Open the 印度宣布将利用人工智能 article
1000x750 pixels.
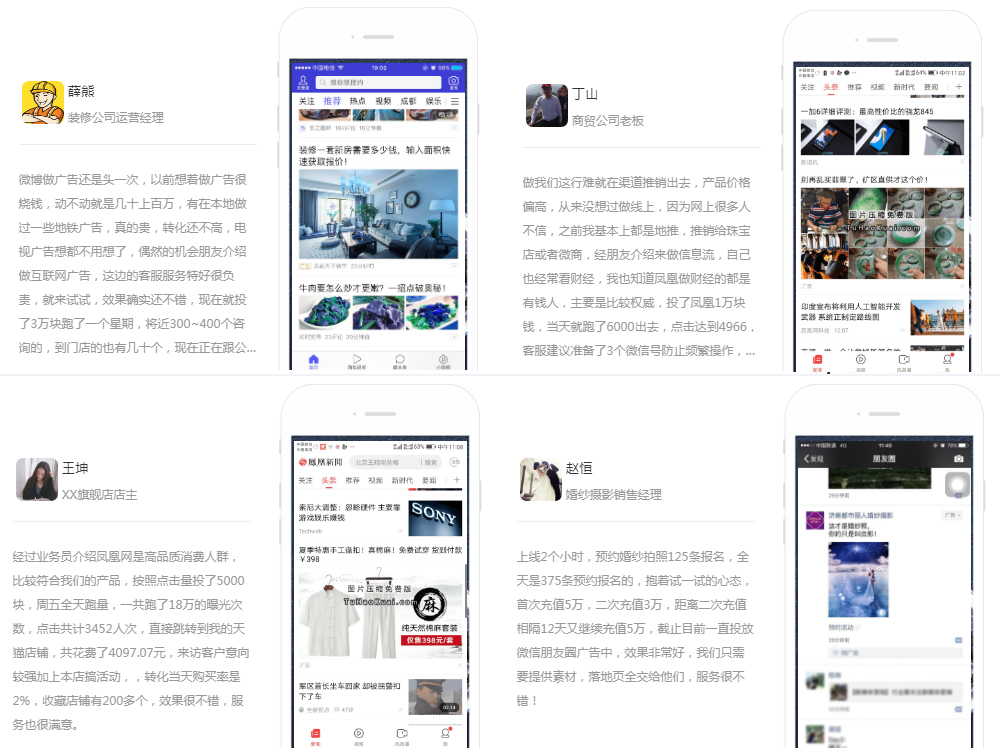pyautogui.click(x=851, y=312)
